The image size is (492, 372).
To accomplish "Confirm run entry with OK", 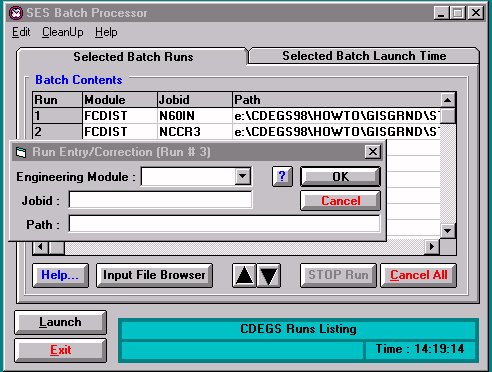I will (x=340, y=176).
